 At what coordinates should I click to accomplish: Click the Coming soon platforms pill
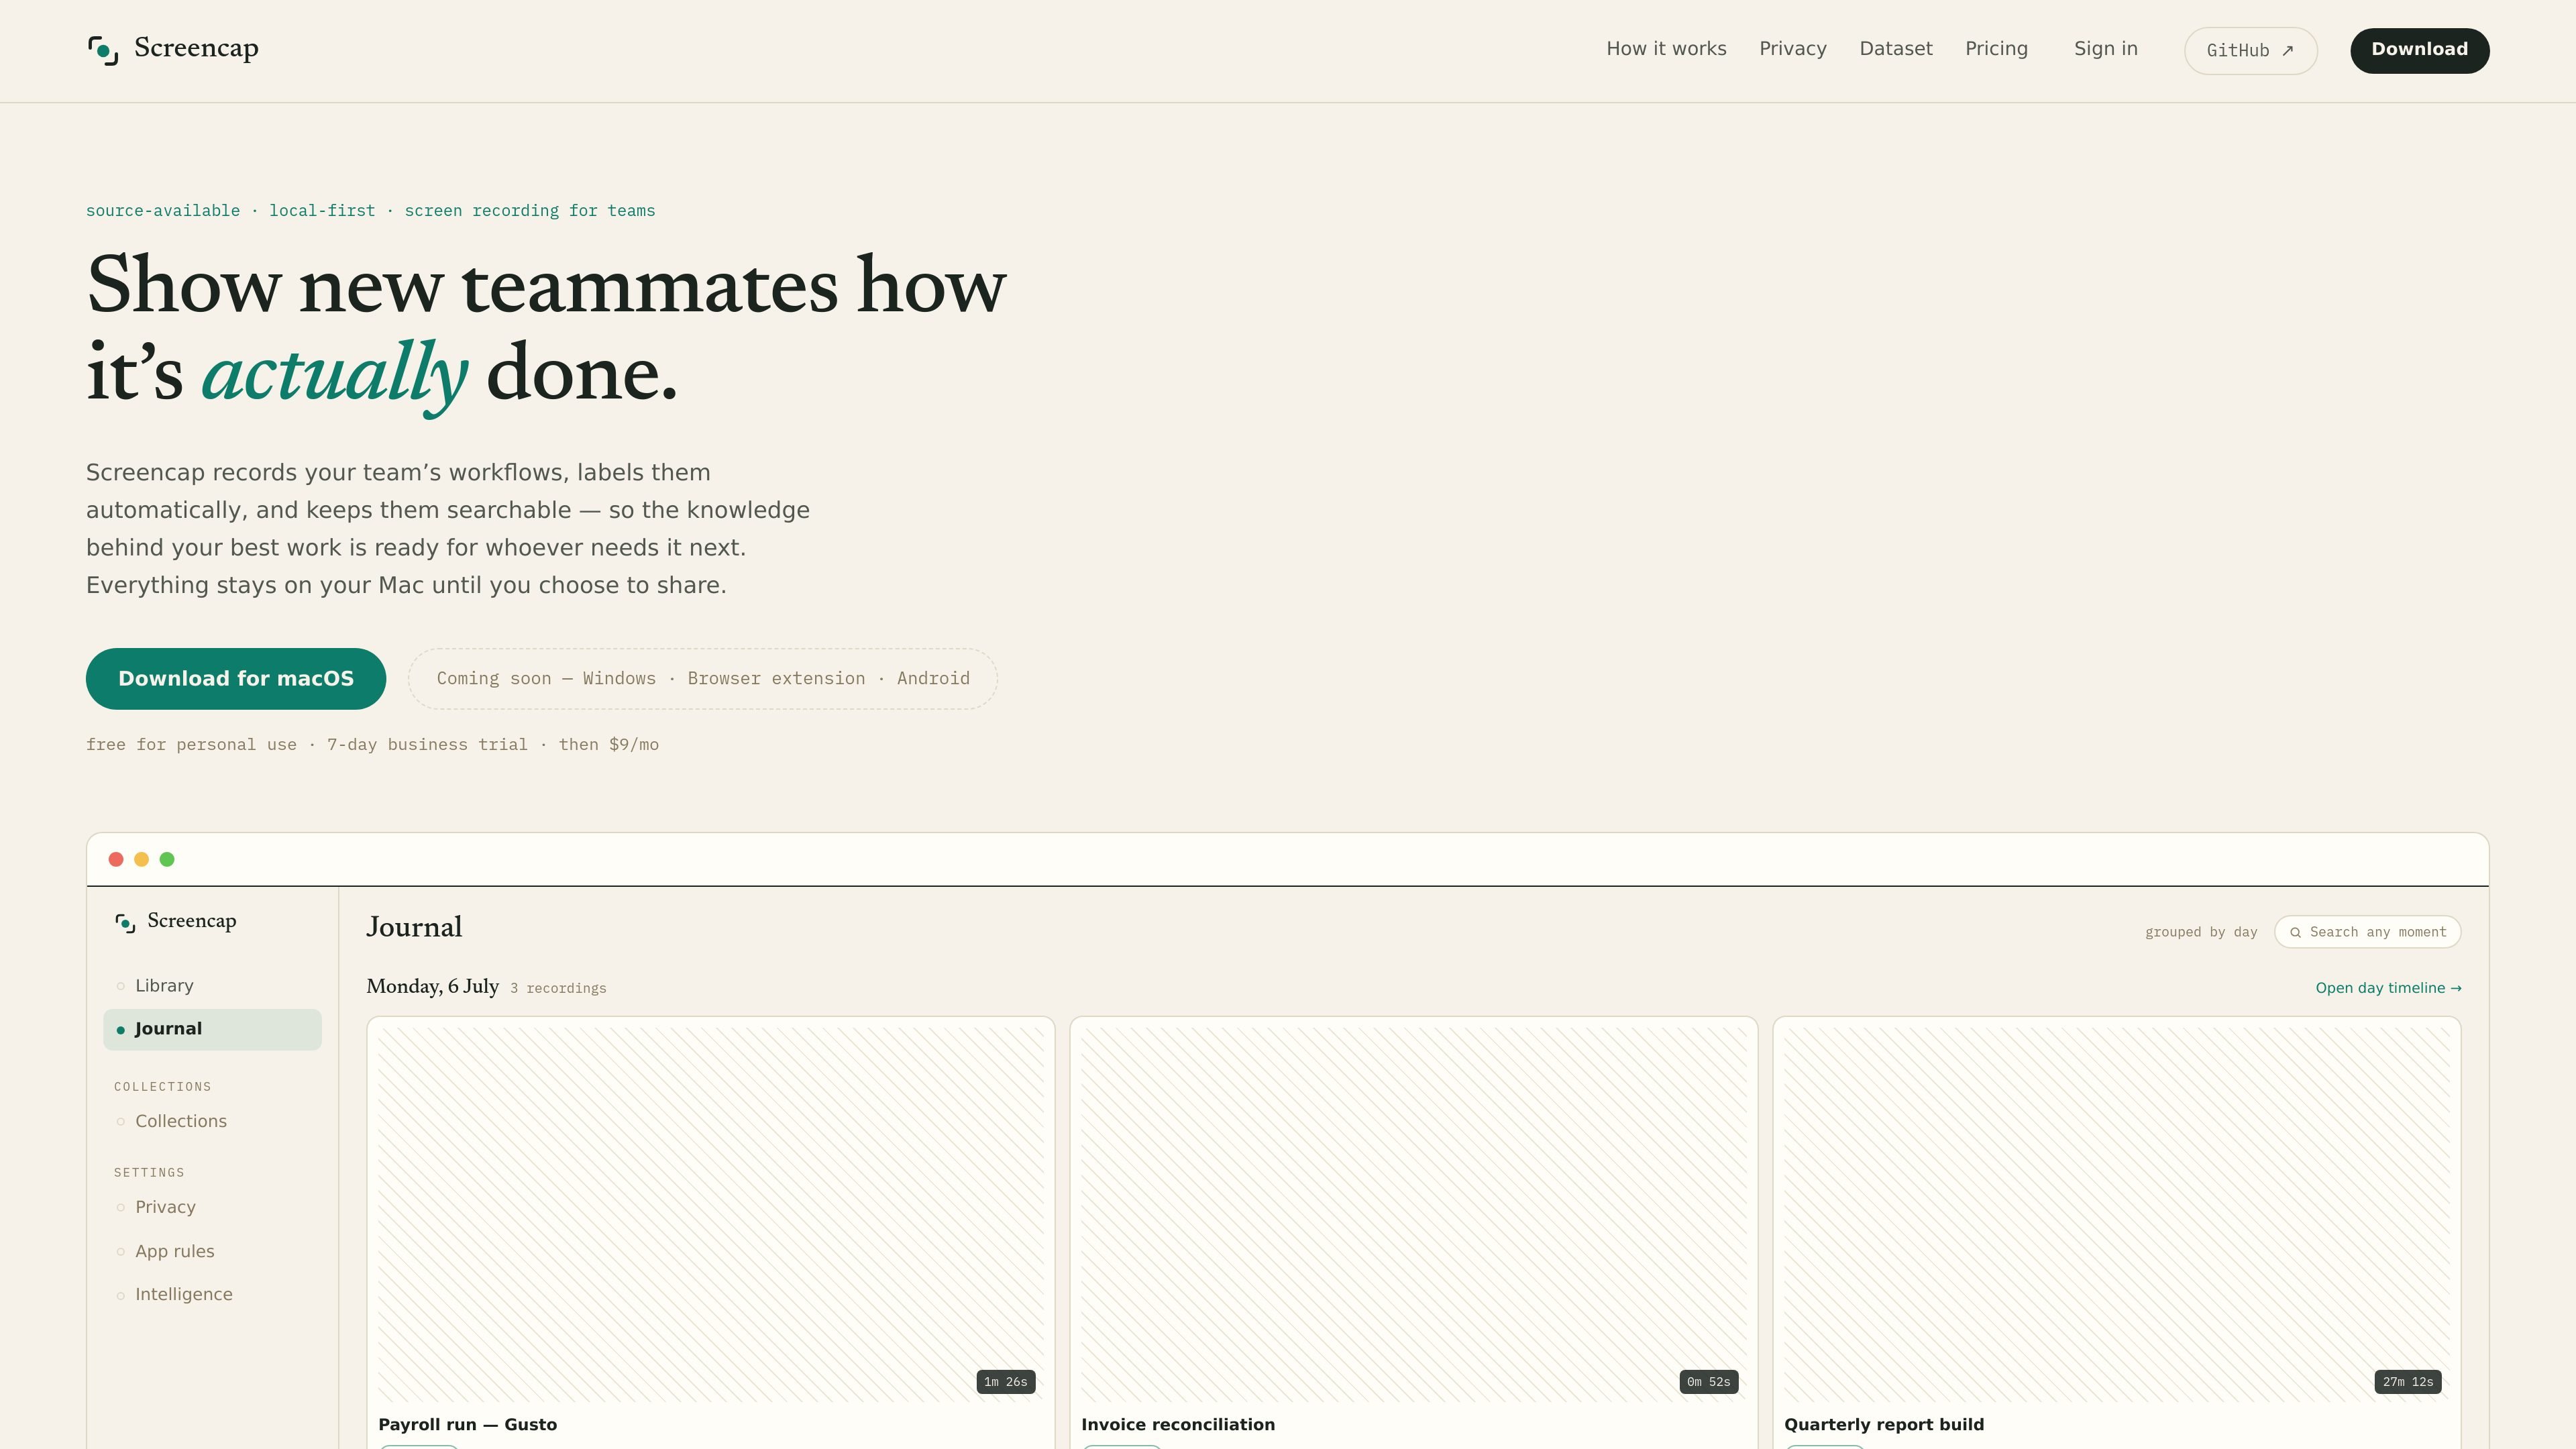click(703, 679)
